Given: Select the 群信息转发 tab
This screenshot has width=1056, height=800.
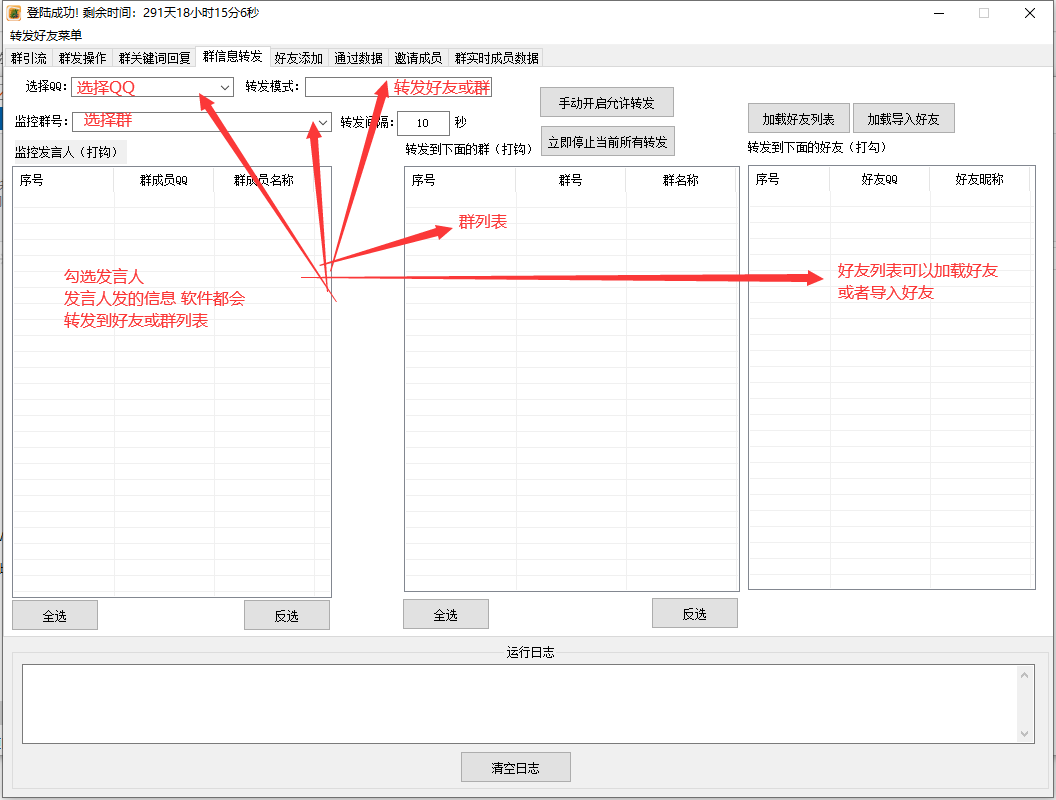Looking at the screenshot, I should (232, 57).
